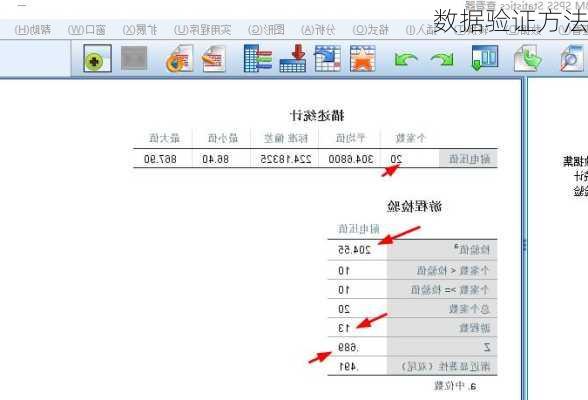Screen dimensions: 588x400
Task: Open the 图形(G) graphs menu
Action: point(266,30)
